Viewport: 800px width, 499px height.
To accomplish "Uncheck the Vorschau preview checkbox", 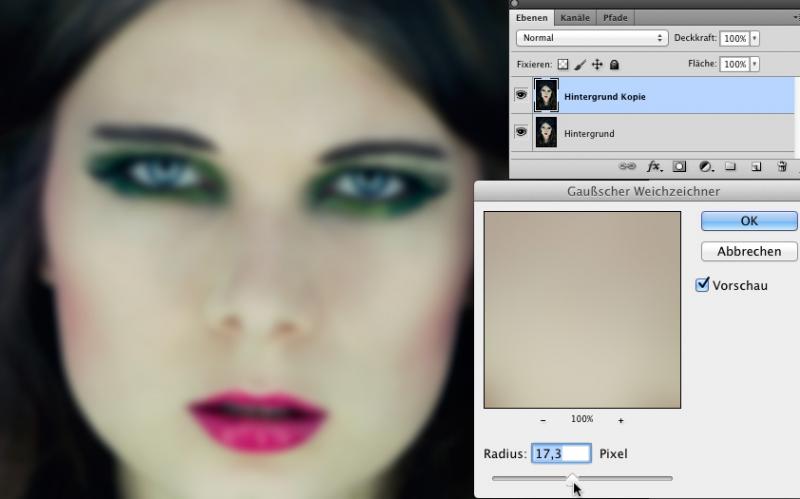I will [x=702, y=285].
